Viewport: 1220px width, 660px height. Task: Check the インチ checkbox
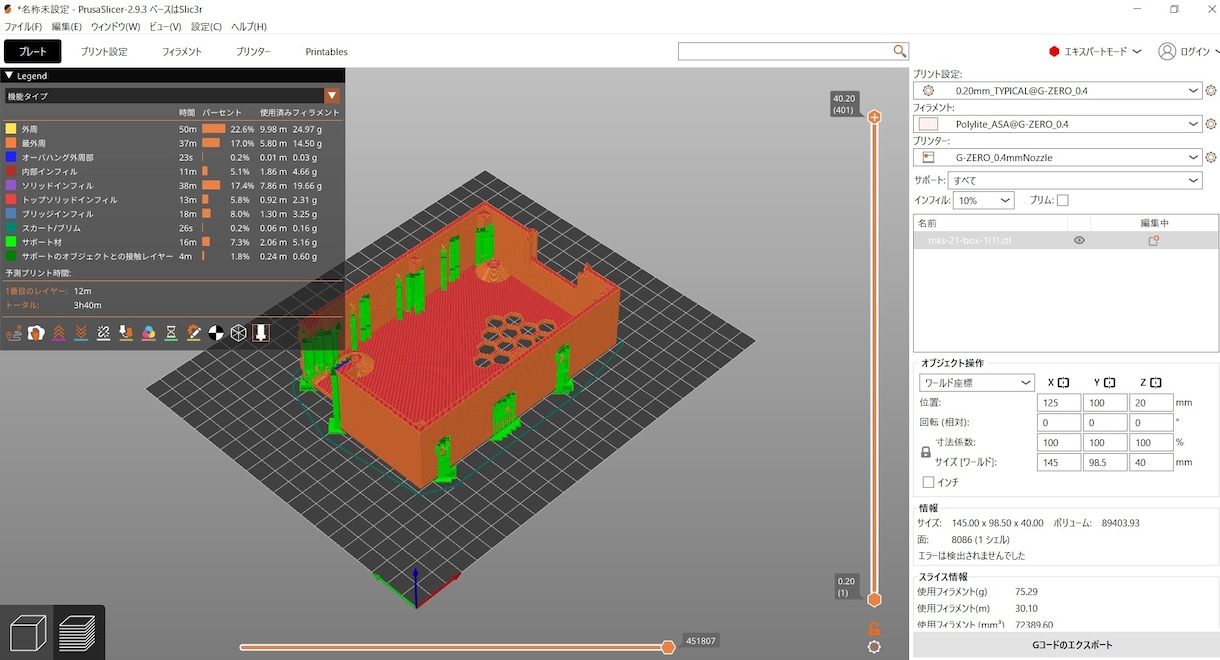point(928,482)
